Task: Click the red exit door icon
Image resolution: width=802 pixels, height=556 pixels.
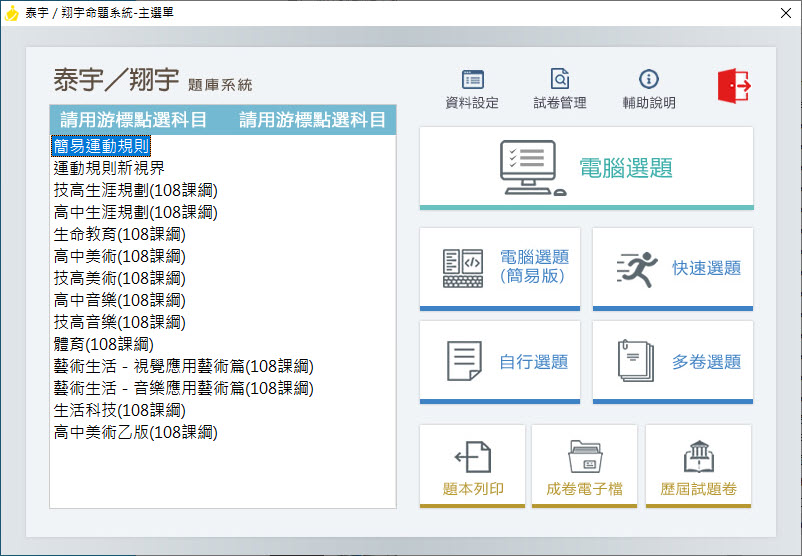Action: [733, 86]
